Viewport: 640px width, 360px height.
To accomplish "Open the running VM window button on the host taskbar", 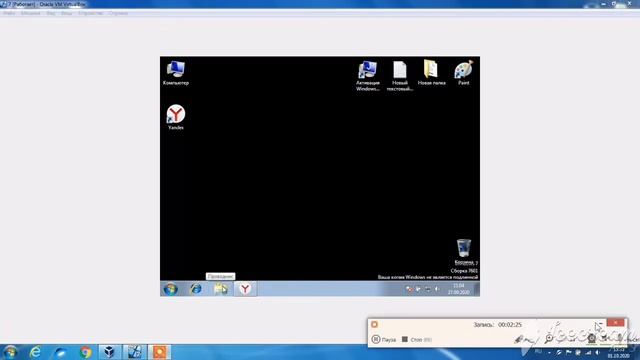I will 135,352.
